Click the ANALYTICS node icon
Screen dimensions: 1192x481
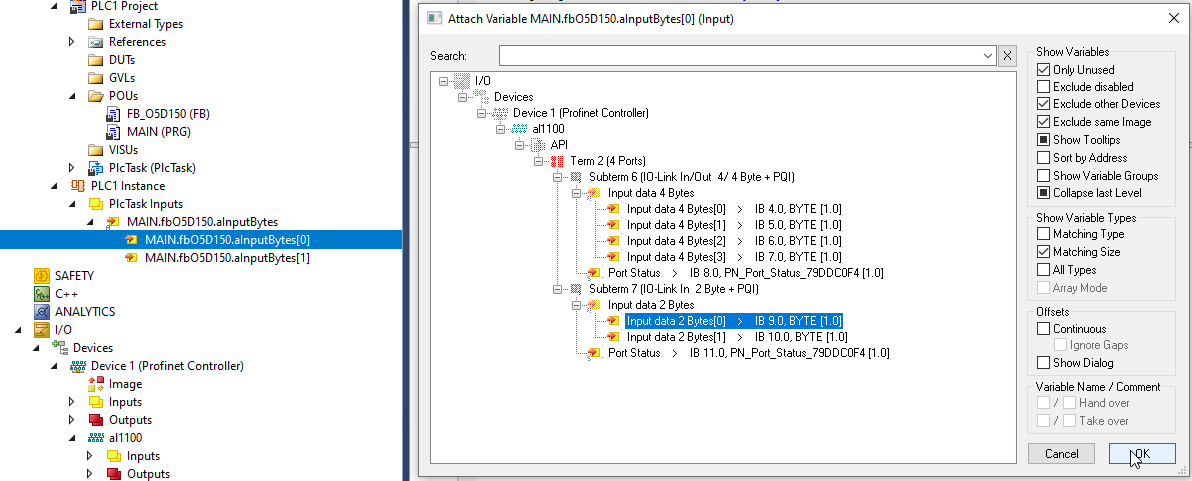coord(41,312)
